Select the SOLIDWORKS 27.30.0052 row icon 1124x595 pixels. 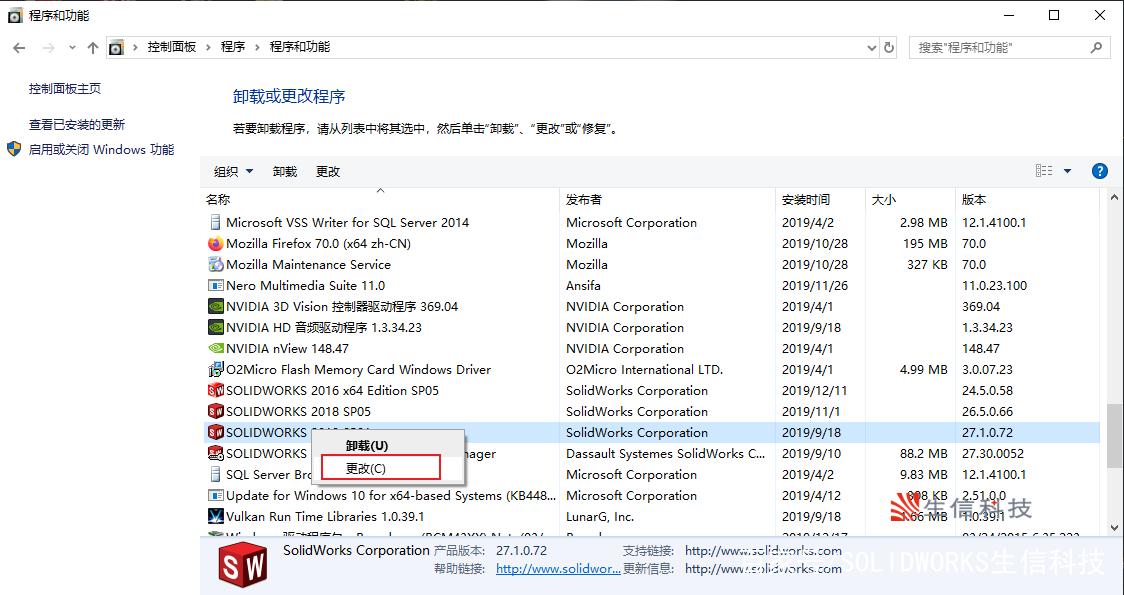point(215,454)
